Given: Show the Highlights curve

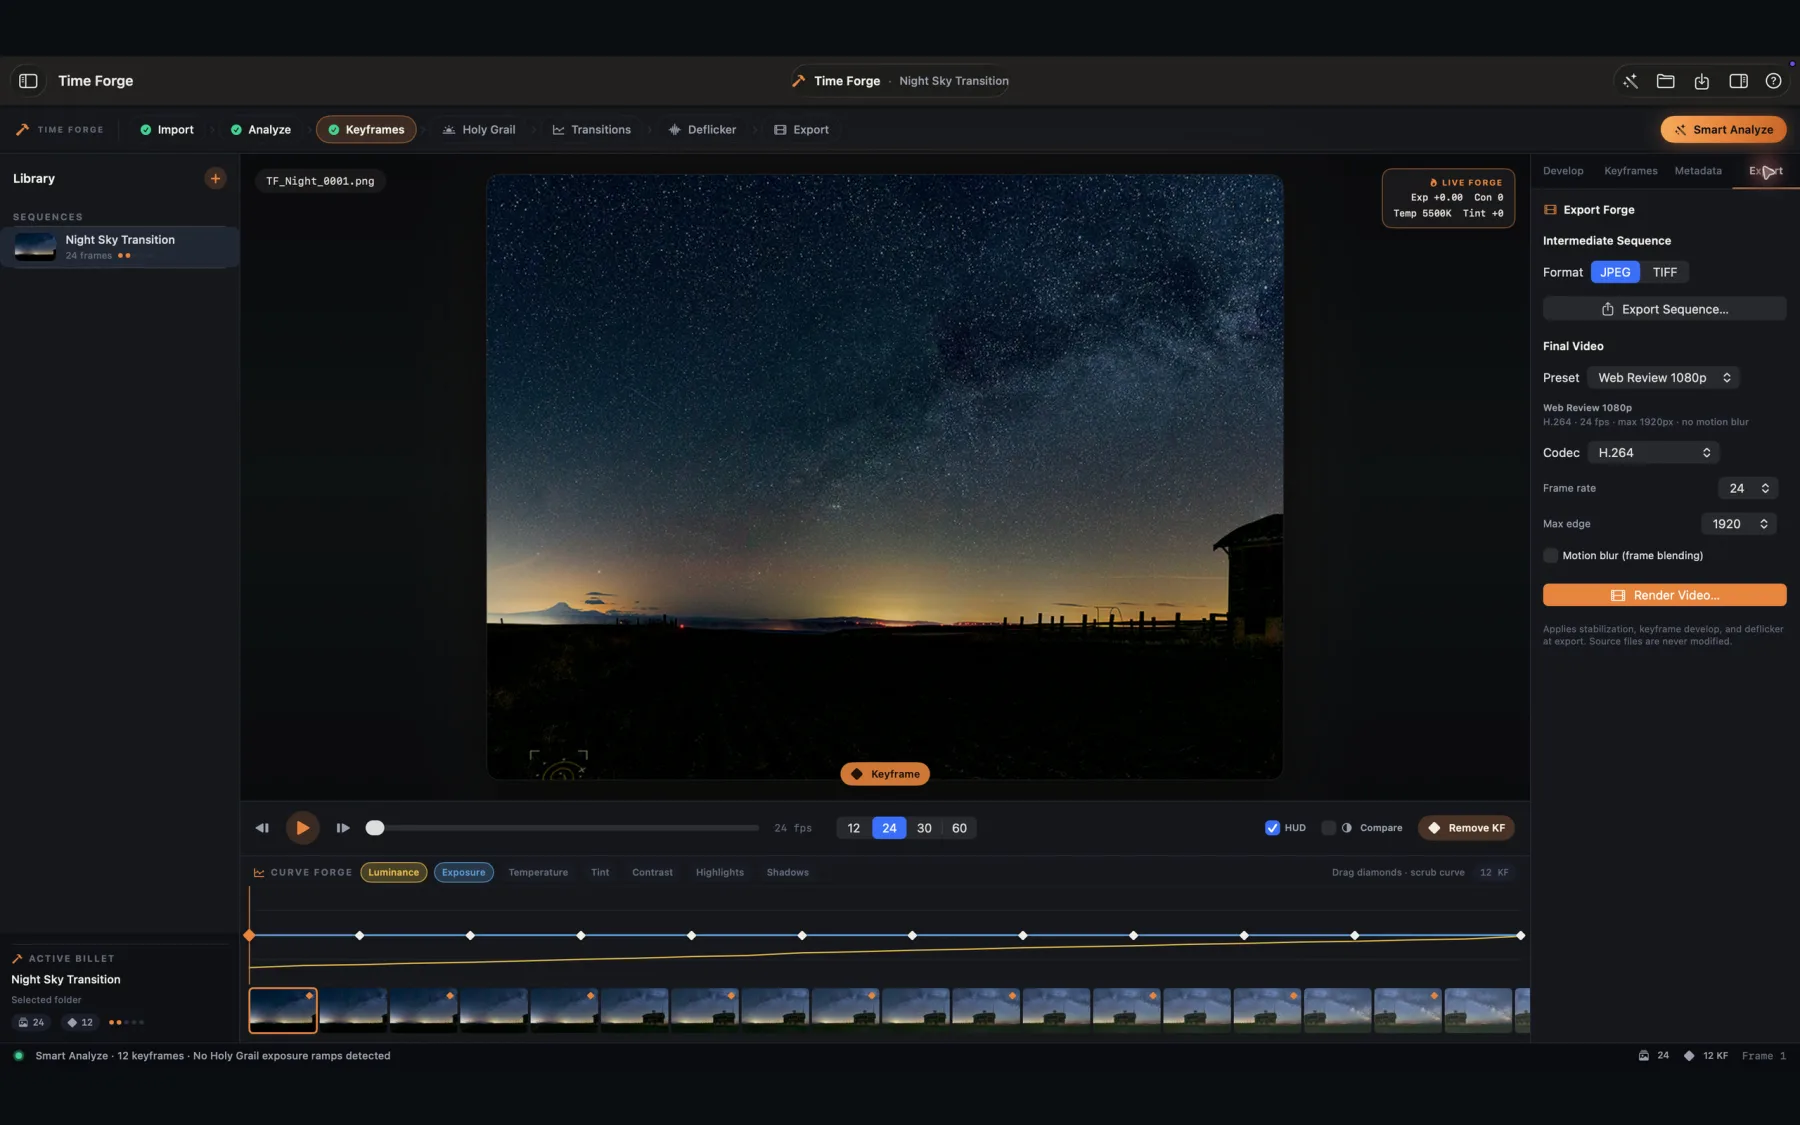Looking at the screenshot, I should [x=720, y=873].
